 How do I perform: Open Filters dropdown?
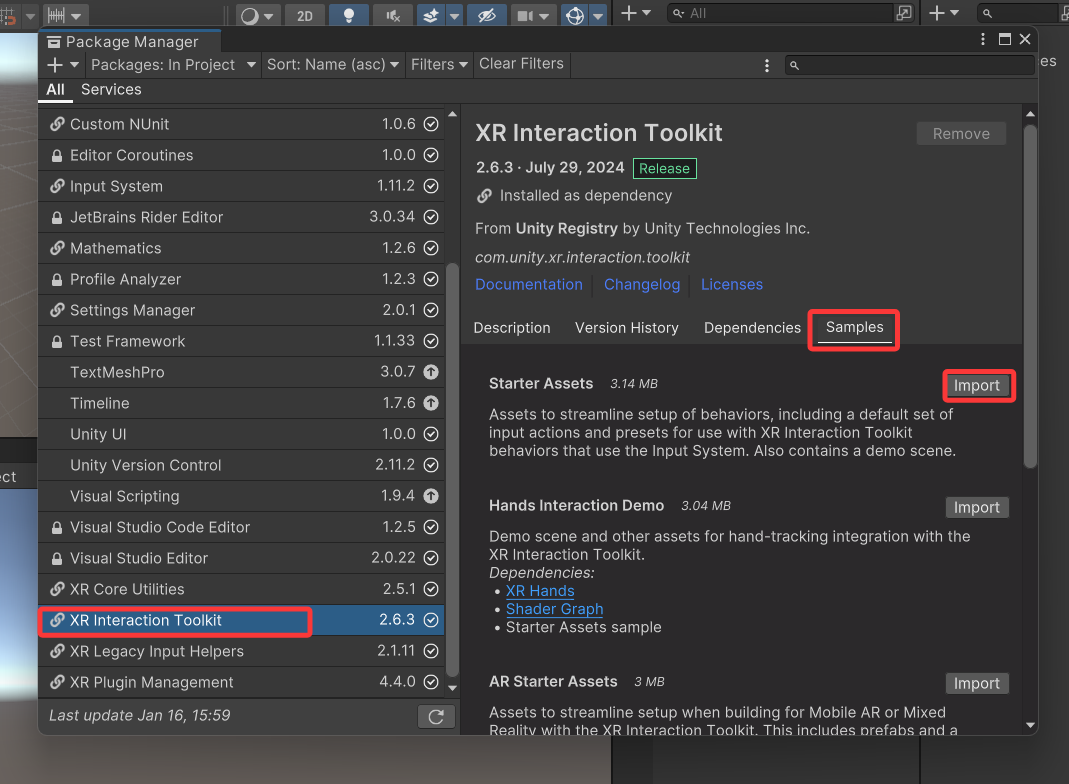(x=439, y=65)
